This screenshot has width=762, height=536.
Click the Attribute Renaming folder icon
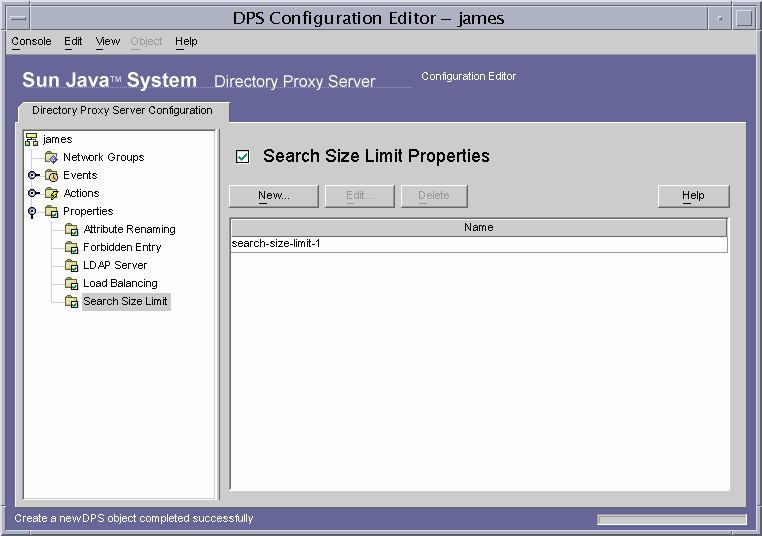click(71, 229)
